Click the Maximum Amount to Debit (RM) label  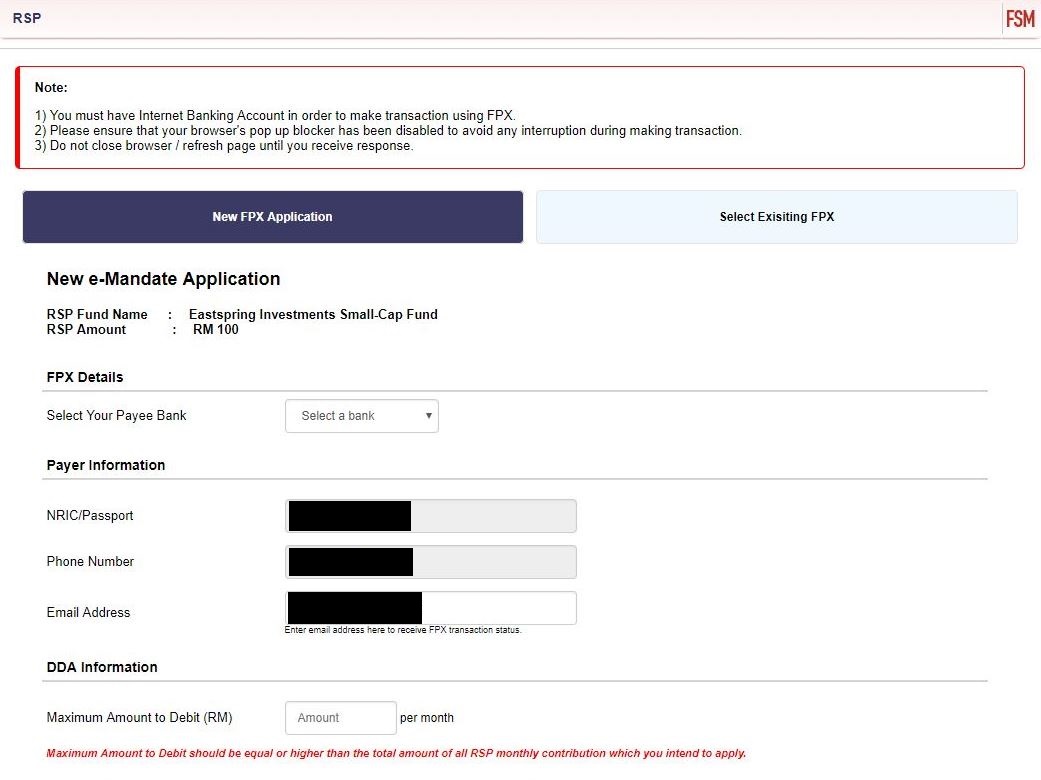click(x=139, y=718)
